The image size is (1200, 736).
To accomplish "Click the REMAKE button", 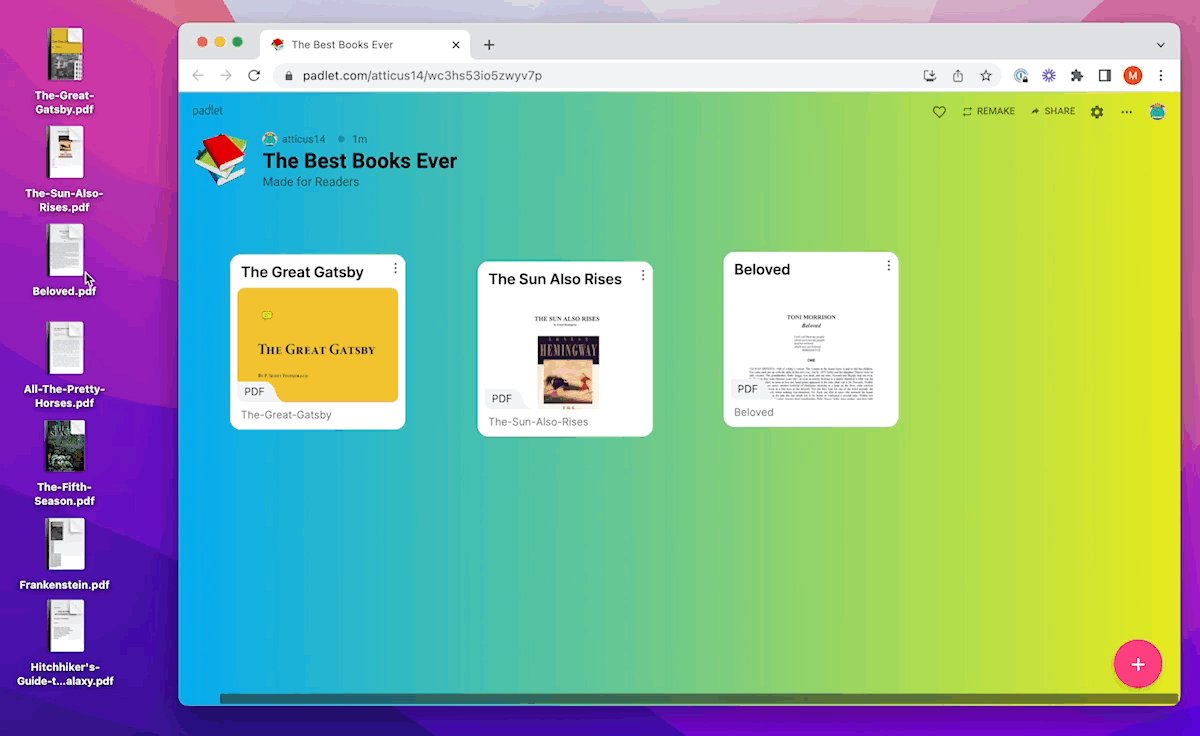I will point(988,111).
